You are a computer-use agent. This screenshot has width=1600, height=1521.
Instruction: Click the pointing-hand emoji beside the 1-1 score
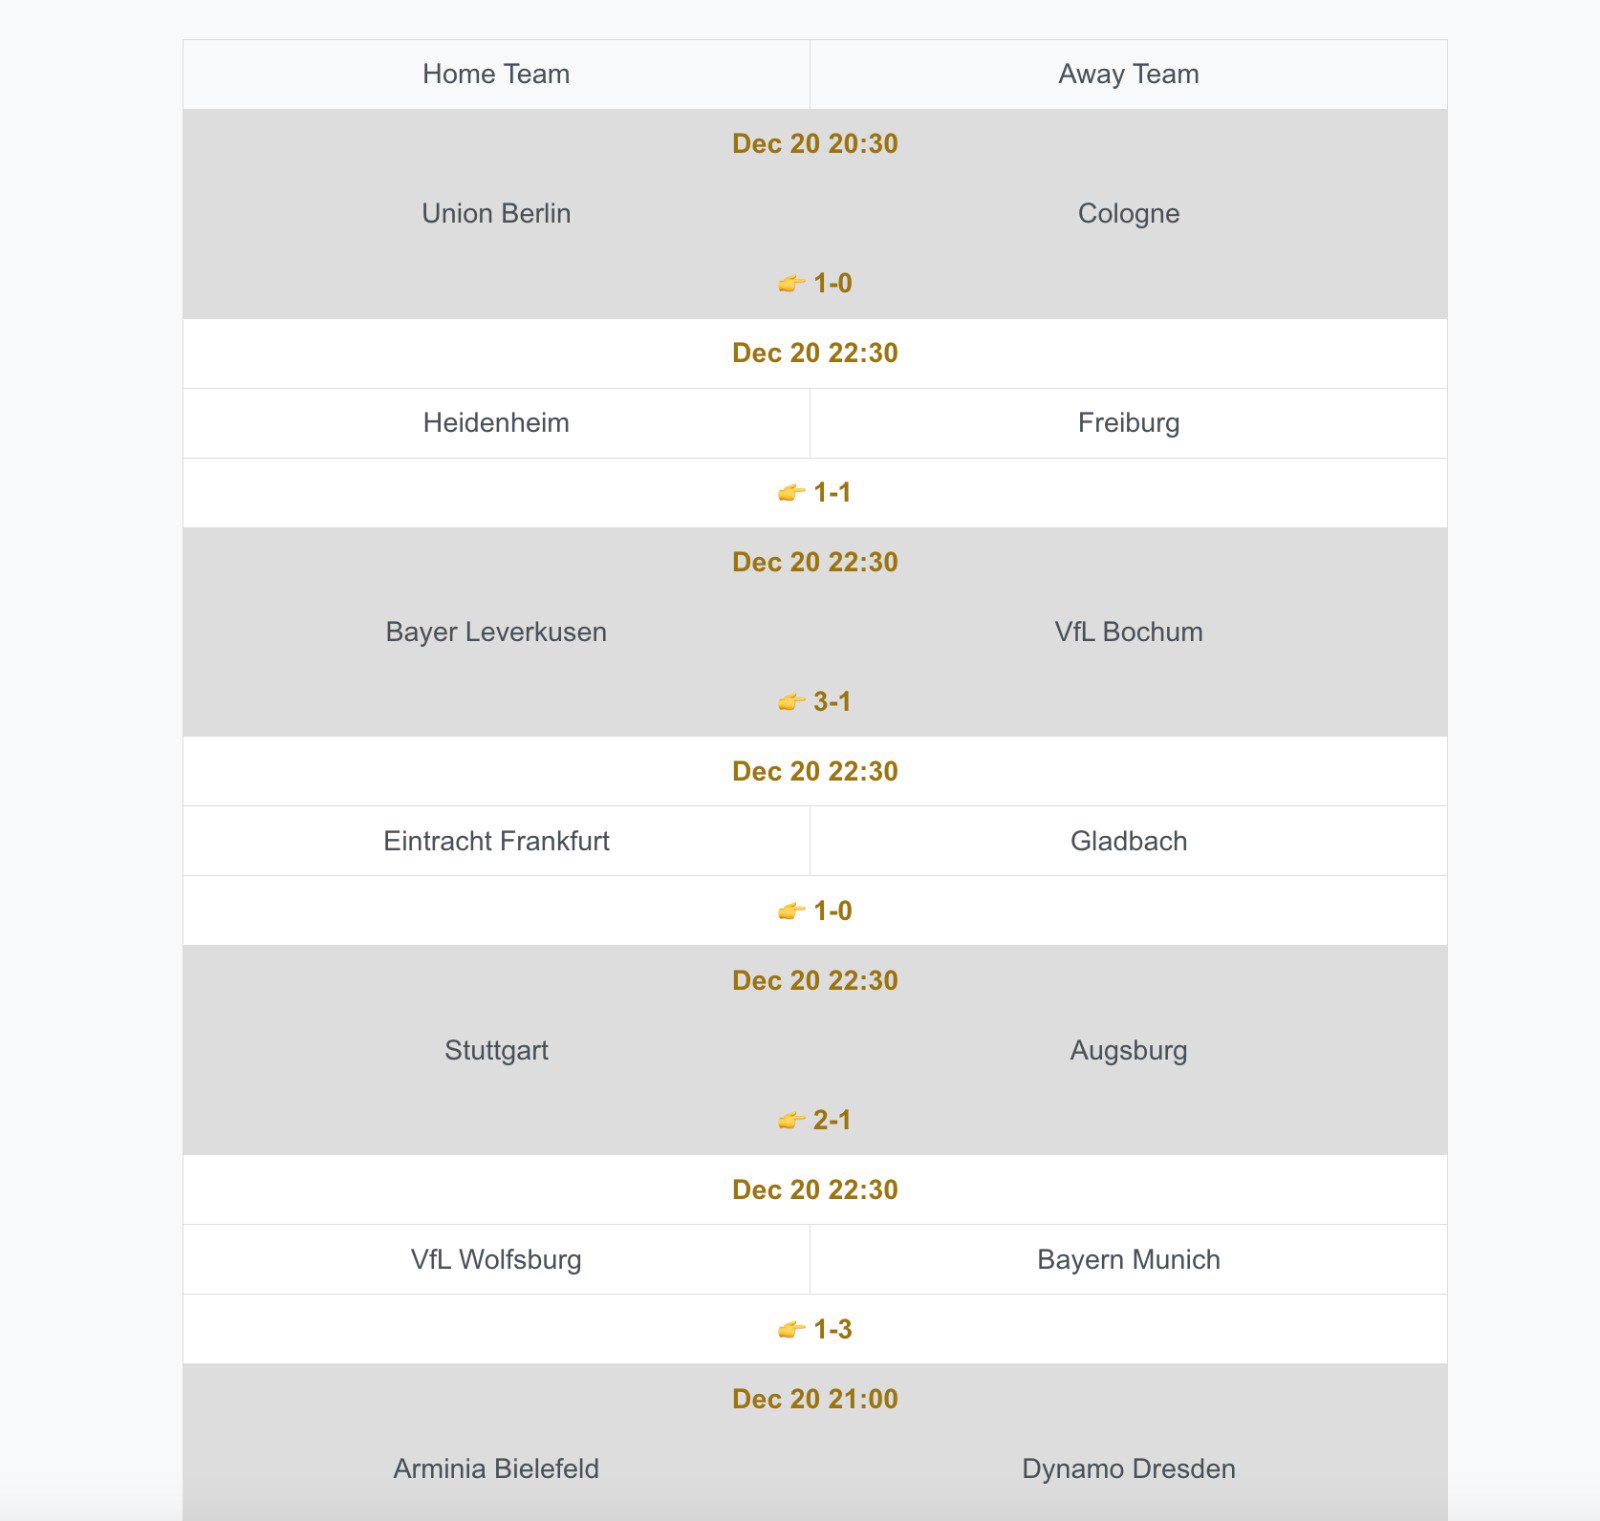pos(791,493)
